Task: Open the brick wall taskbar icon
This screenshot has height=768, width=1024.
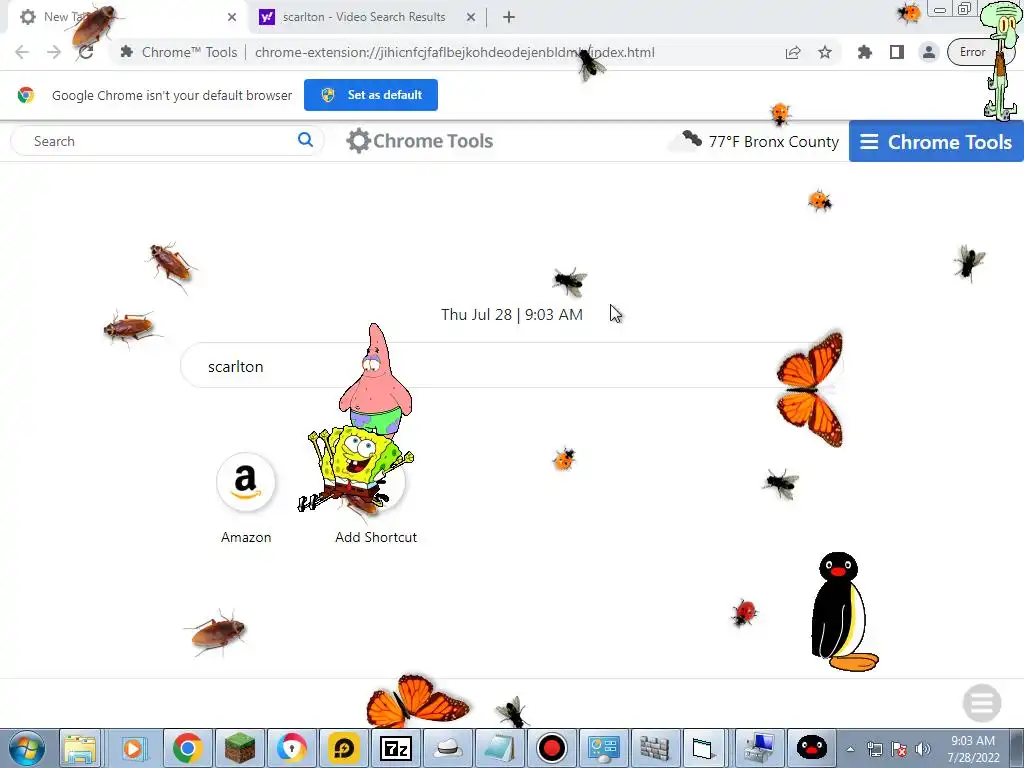Action: (654, 748)
